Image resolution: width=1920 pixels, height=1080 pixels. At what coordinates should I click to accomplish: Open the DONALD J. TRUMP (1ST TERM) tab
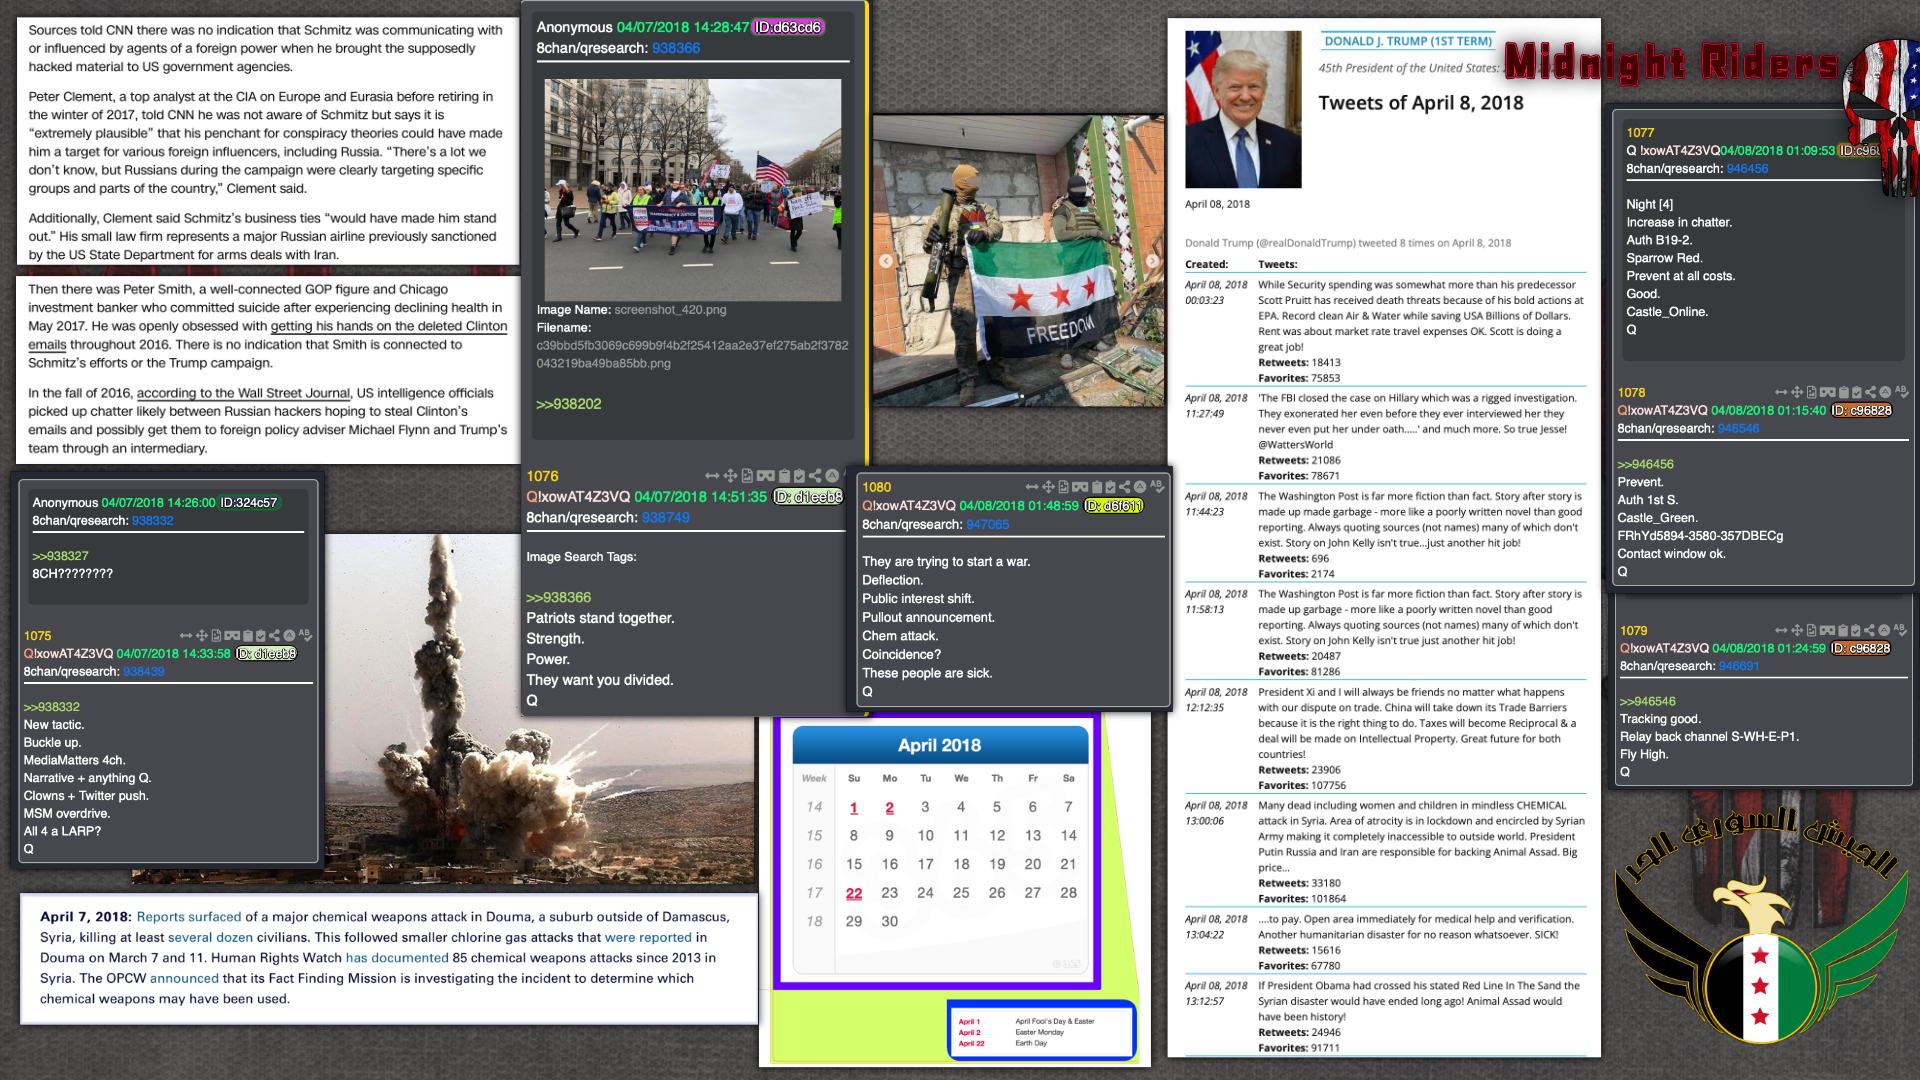[1408, 41]
